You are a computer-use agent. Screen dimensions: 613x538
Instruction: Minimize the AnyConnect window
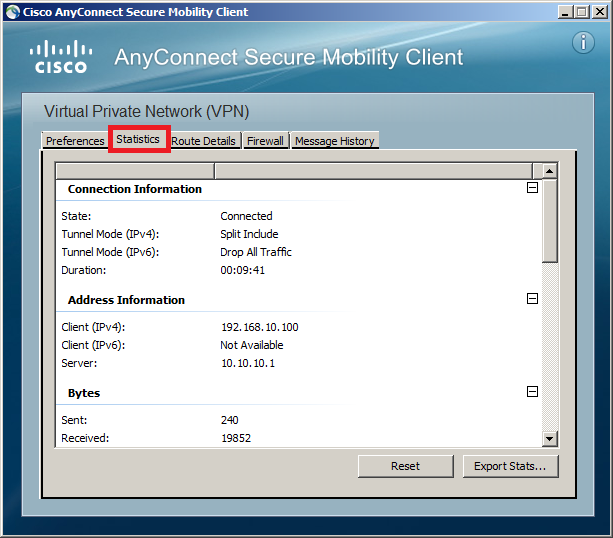click(x=565, y=12)
